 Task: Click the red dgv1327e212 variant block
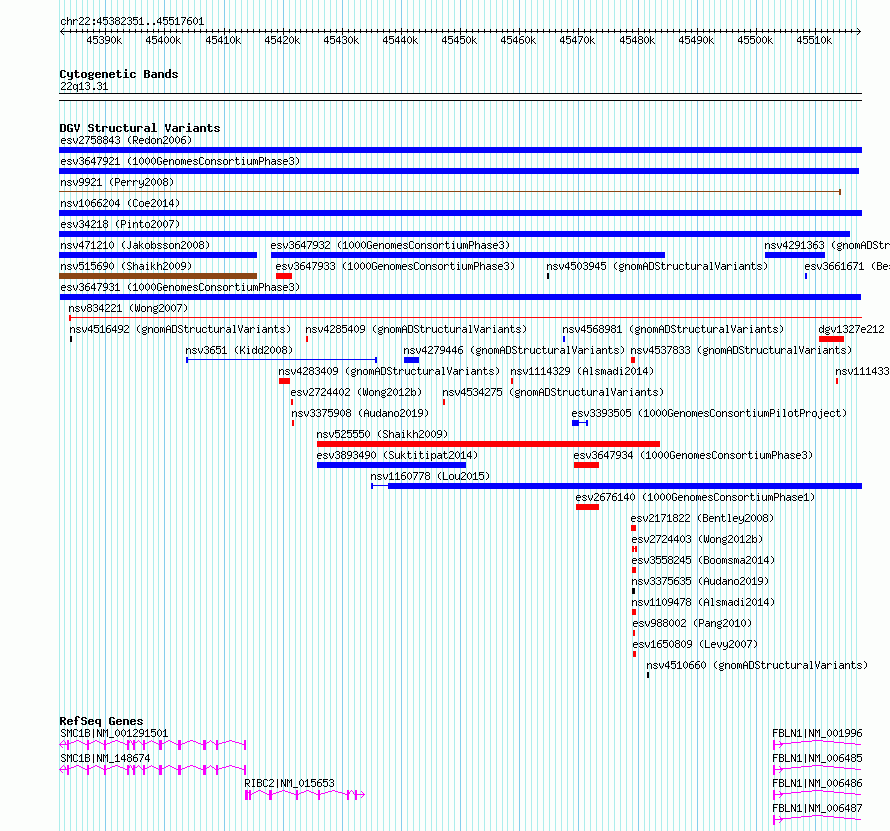pyautogui.click(x=831, y=339)
